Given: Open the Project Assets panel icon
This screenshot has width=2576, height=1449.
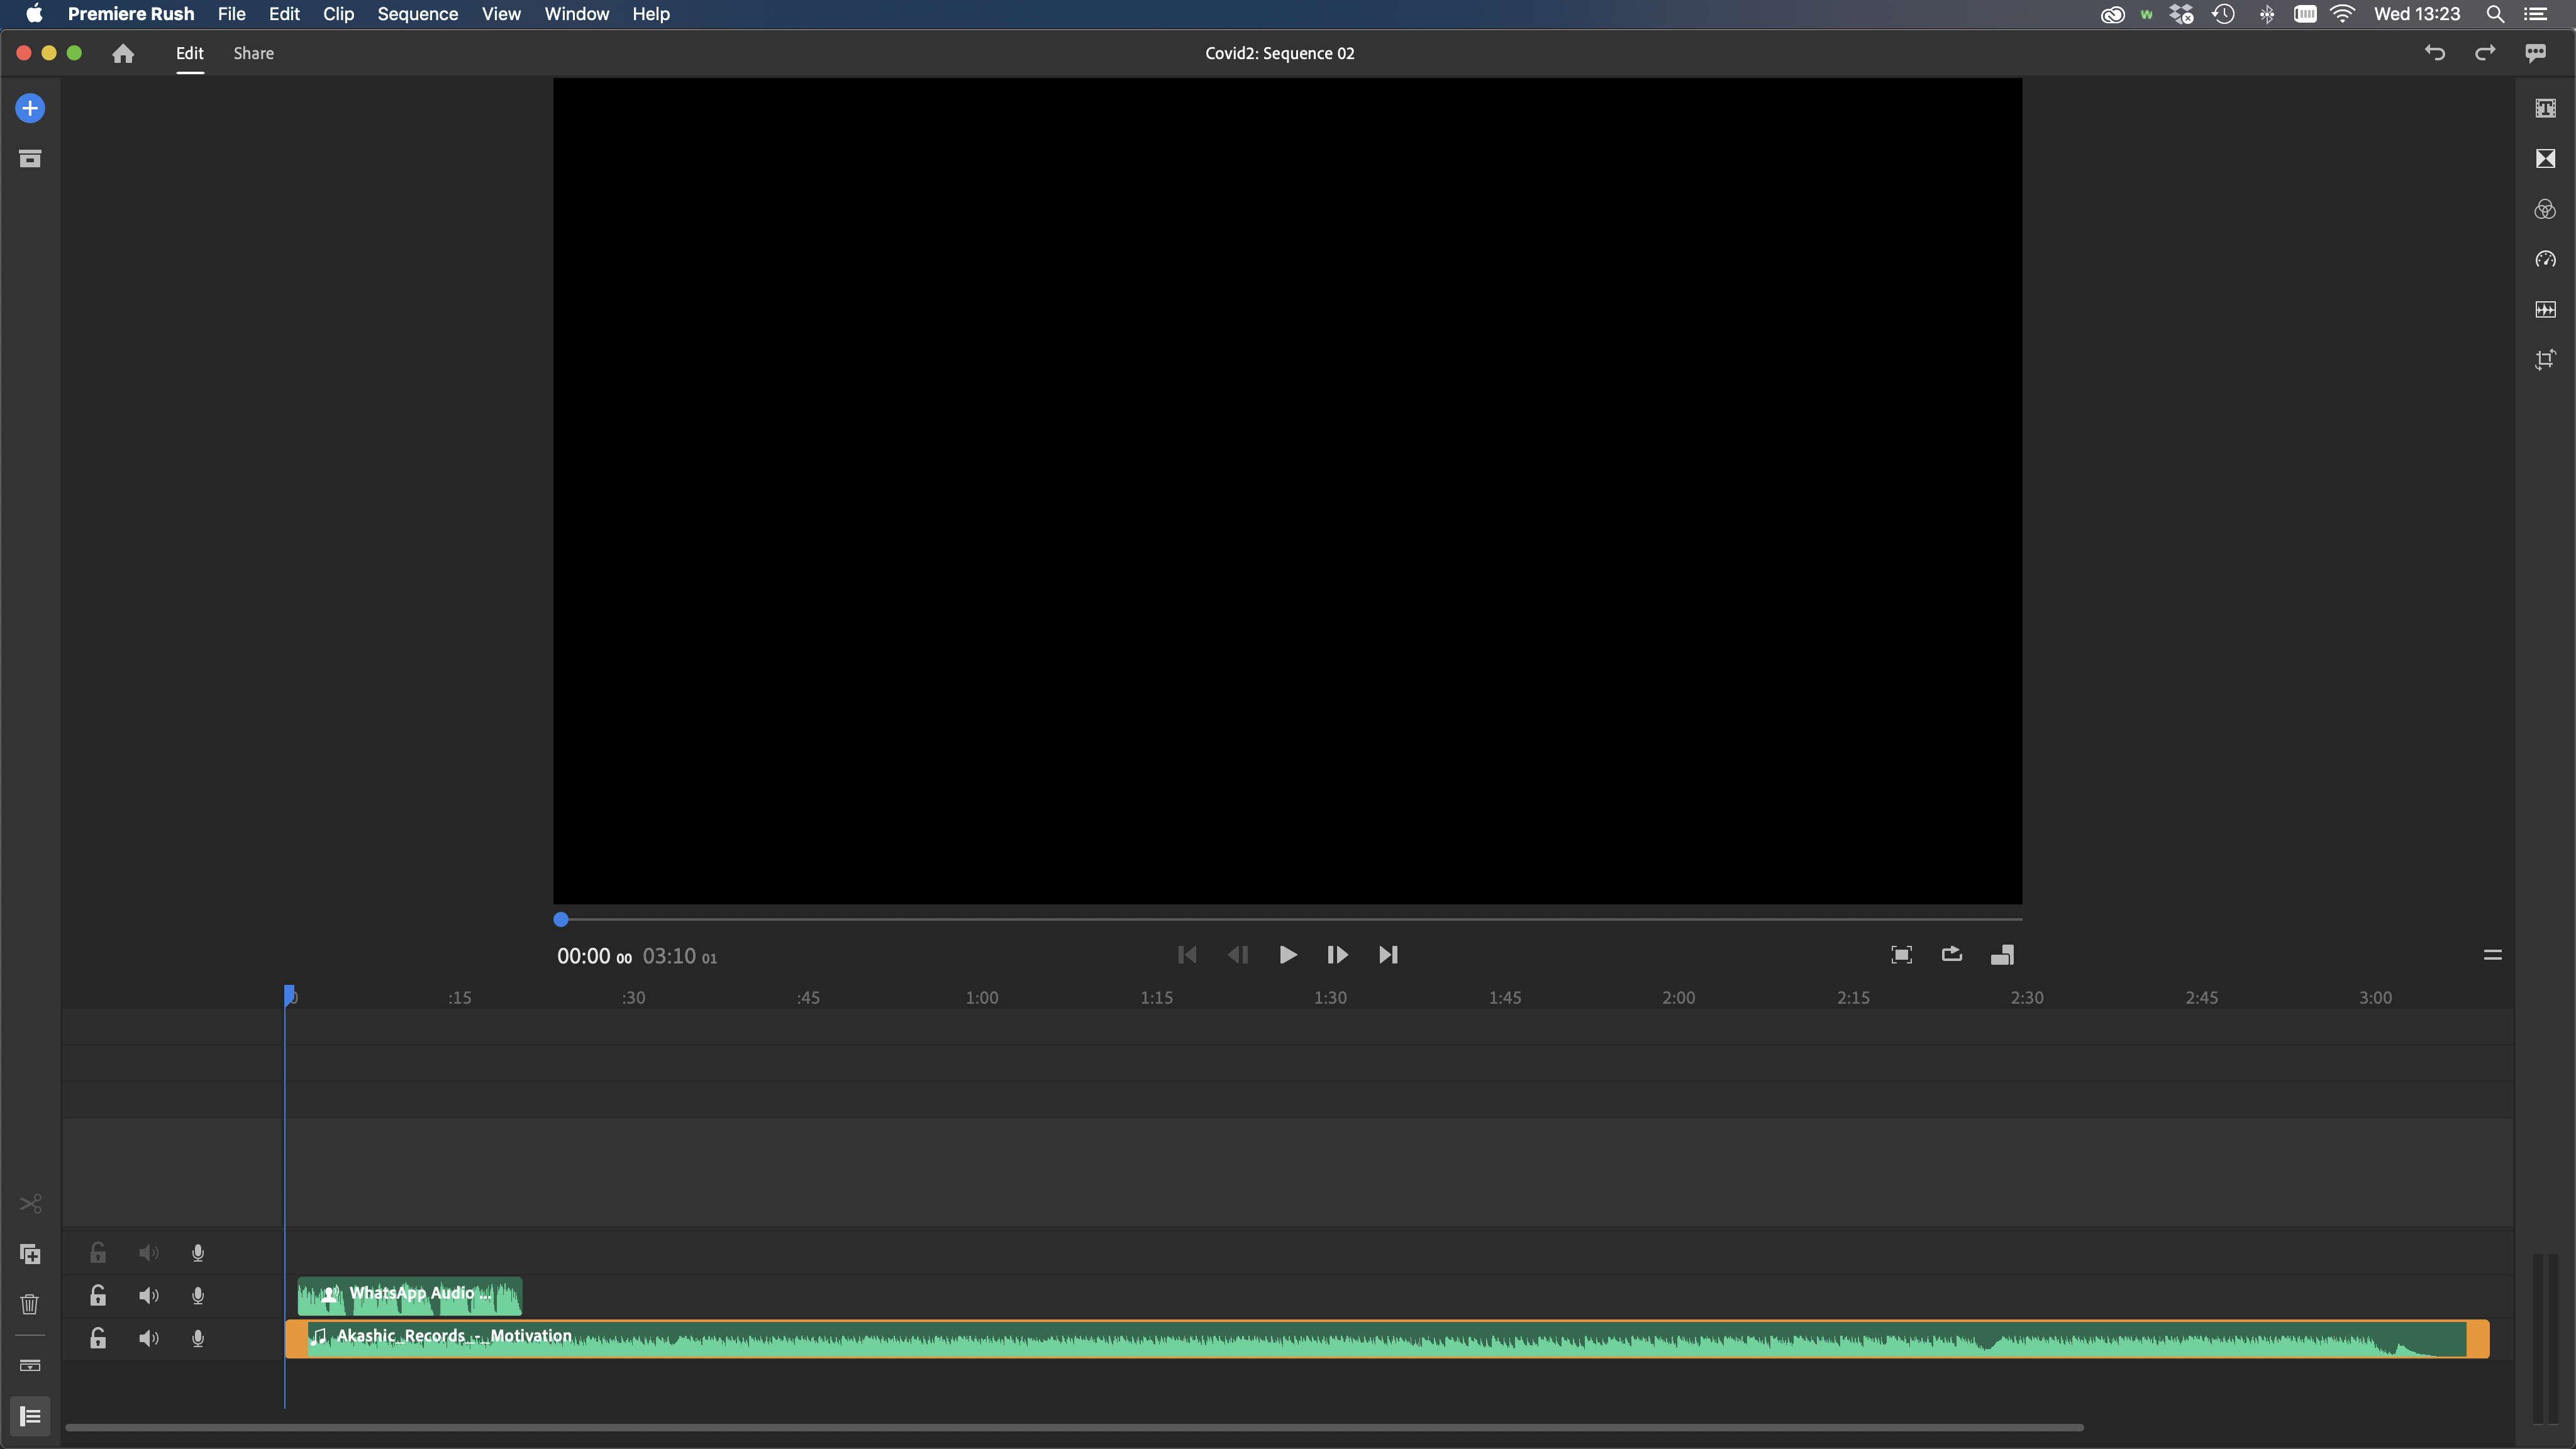Looking at the screenshot, I should (30, 159).
